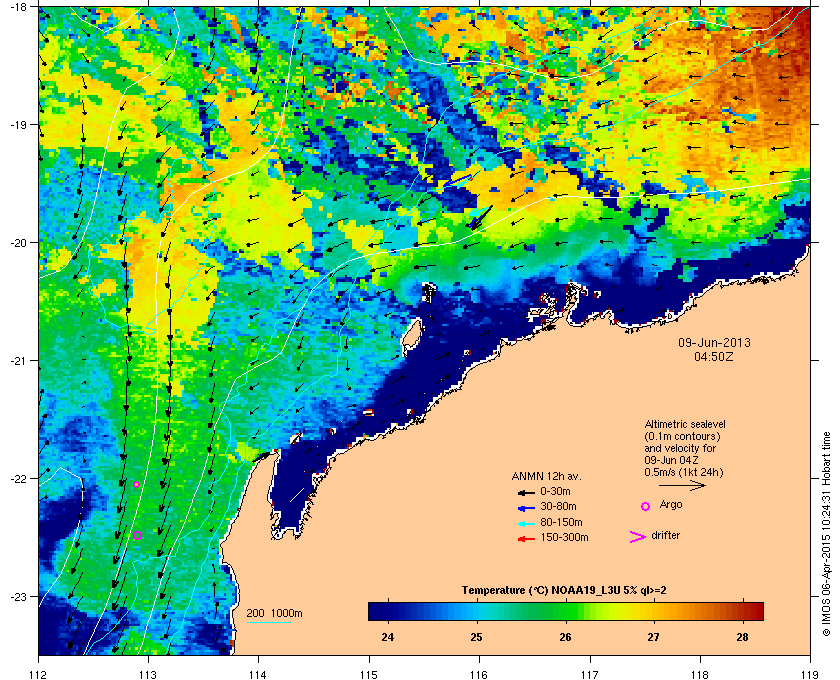Click latitude axis label -22
This screenshot has width=840, height=680.
(x=17, y=478)
